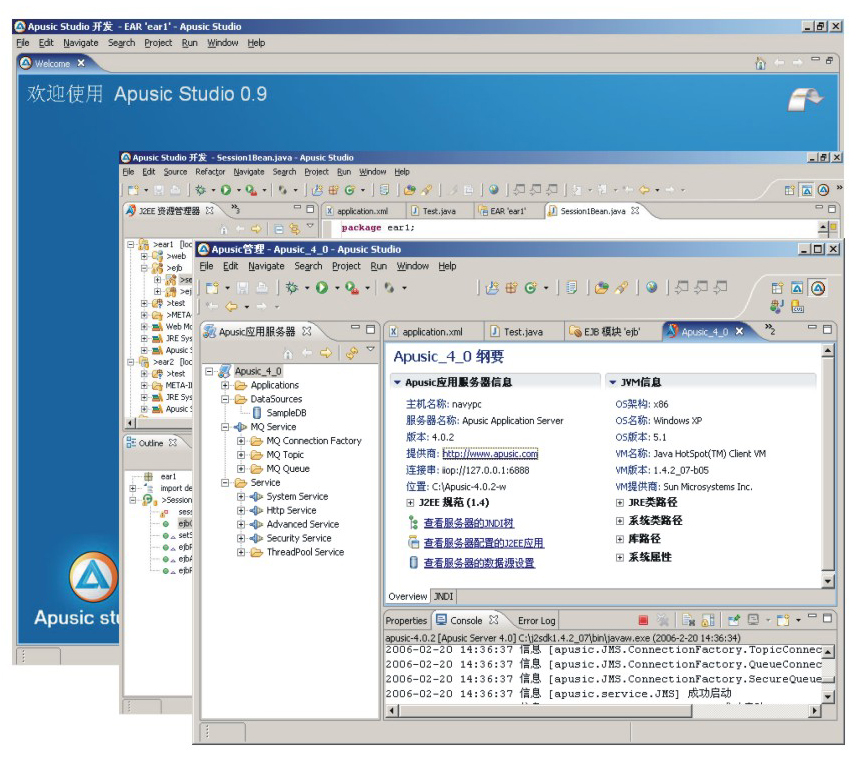
Task: Expand the 系统属性 section
Action: [x=620, y=557]
